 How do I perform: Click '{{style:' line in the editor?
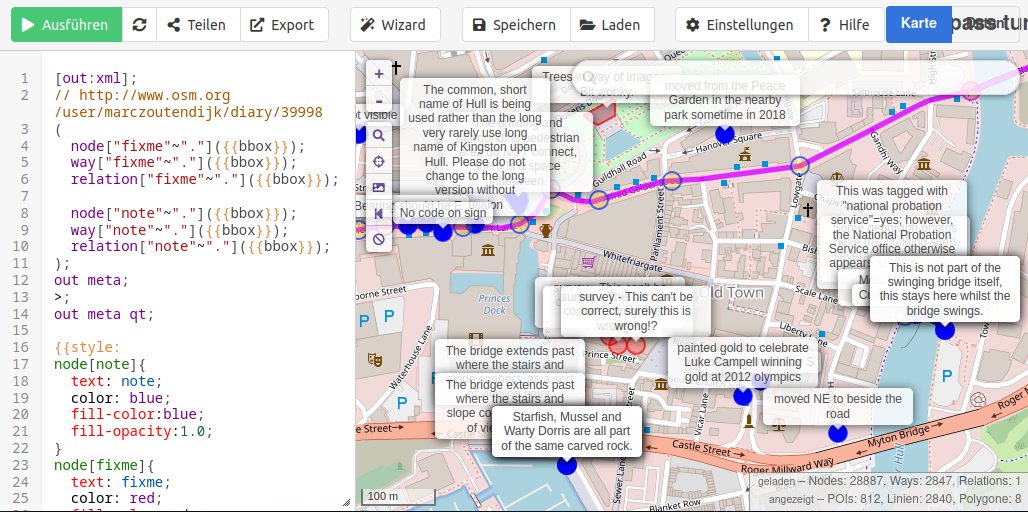tap(88, 347)
